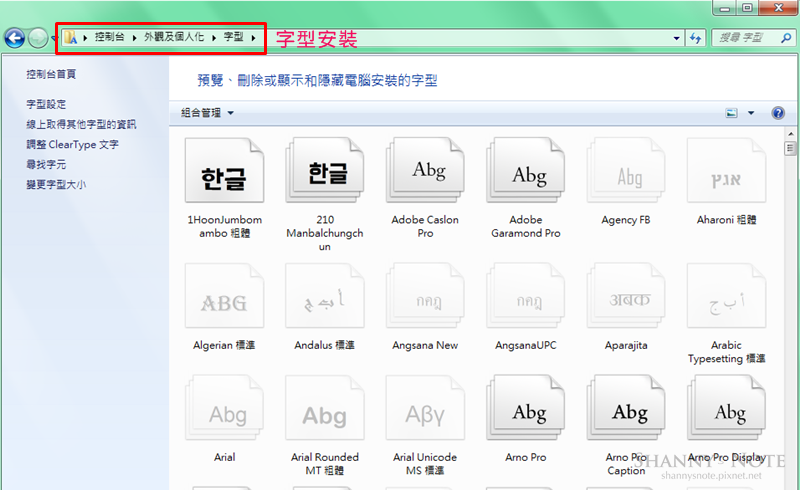
Task: Select the Arno Pro Display font icon
Action: click(x=727, y=407)
